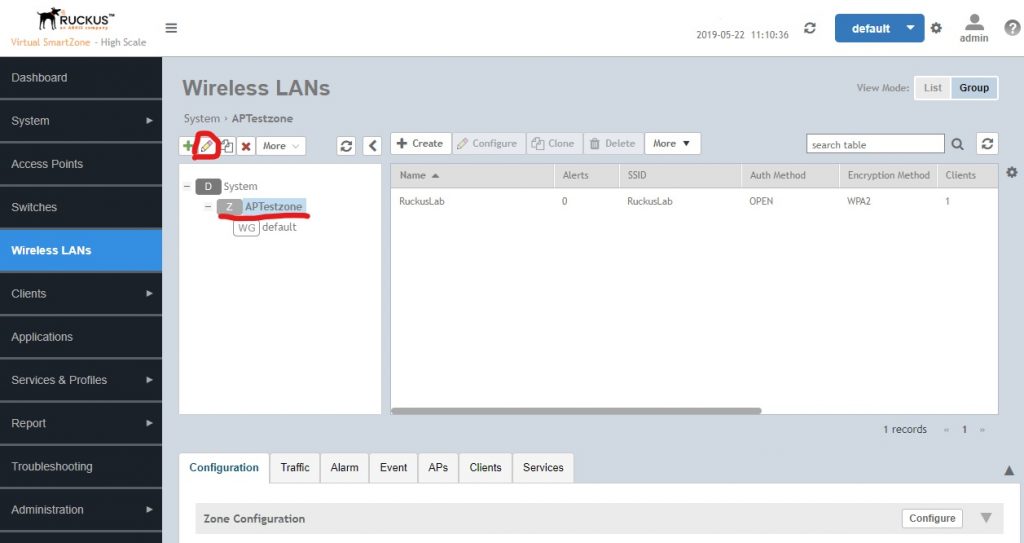Click the search table input field
1024x543 pixels.
[x=874, y=144]
